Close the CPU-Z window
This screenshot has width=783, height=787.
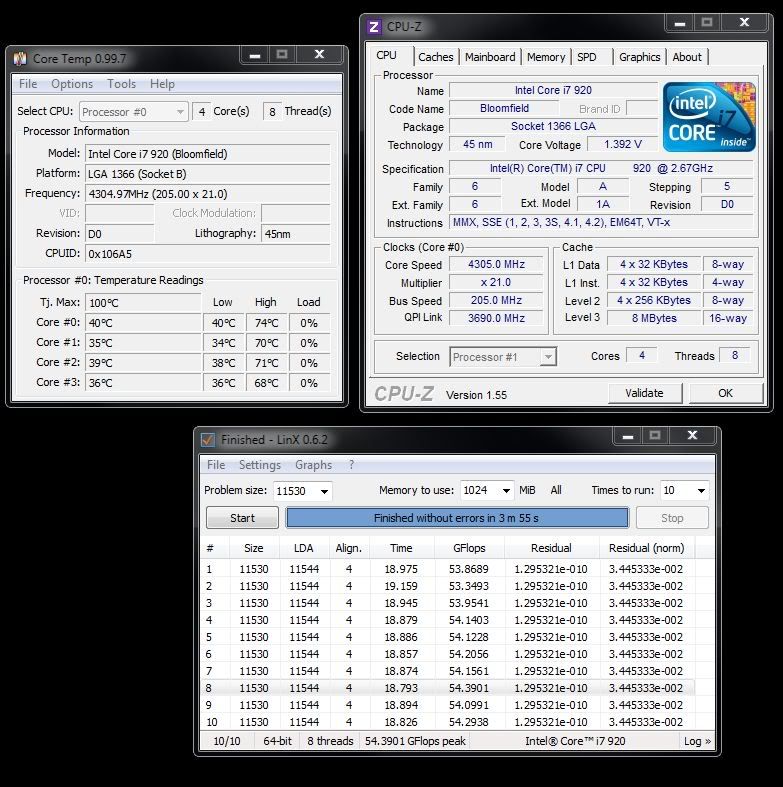tap(745, 23)
